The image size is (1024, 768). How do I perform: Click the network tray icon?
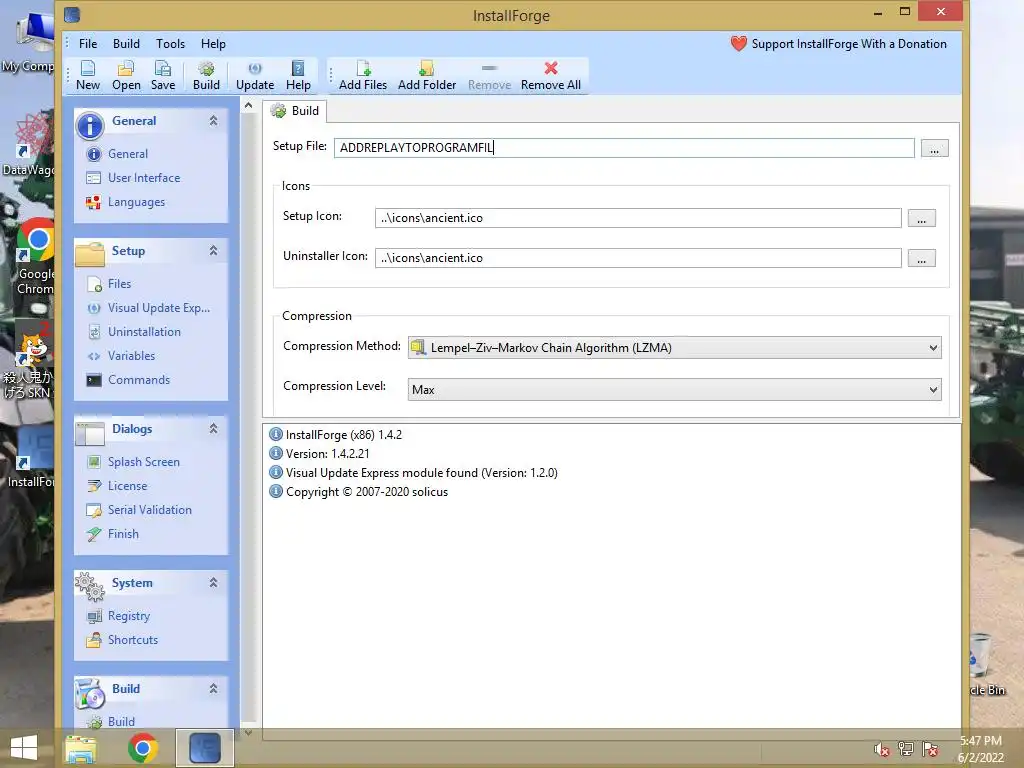[x=906, y=749]
